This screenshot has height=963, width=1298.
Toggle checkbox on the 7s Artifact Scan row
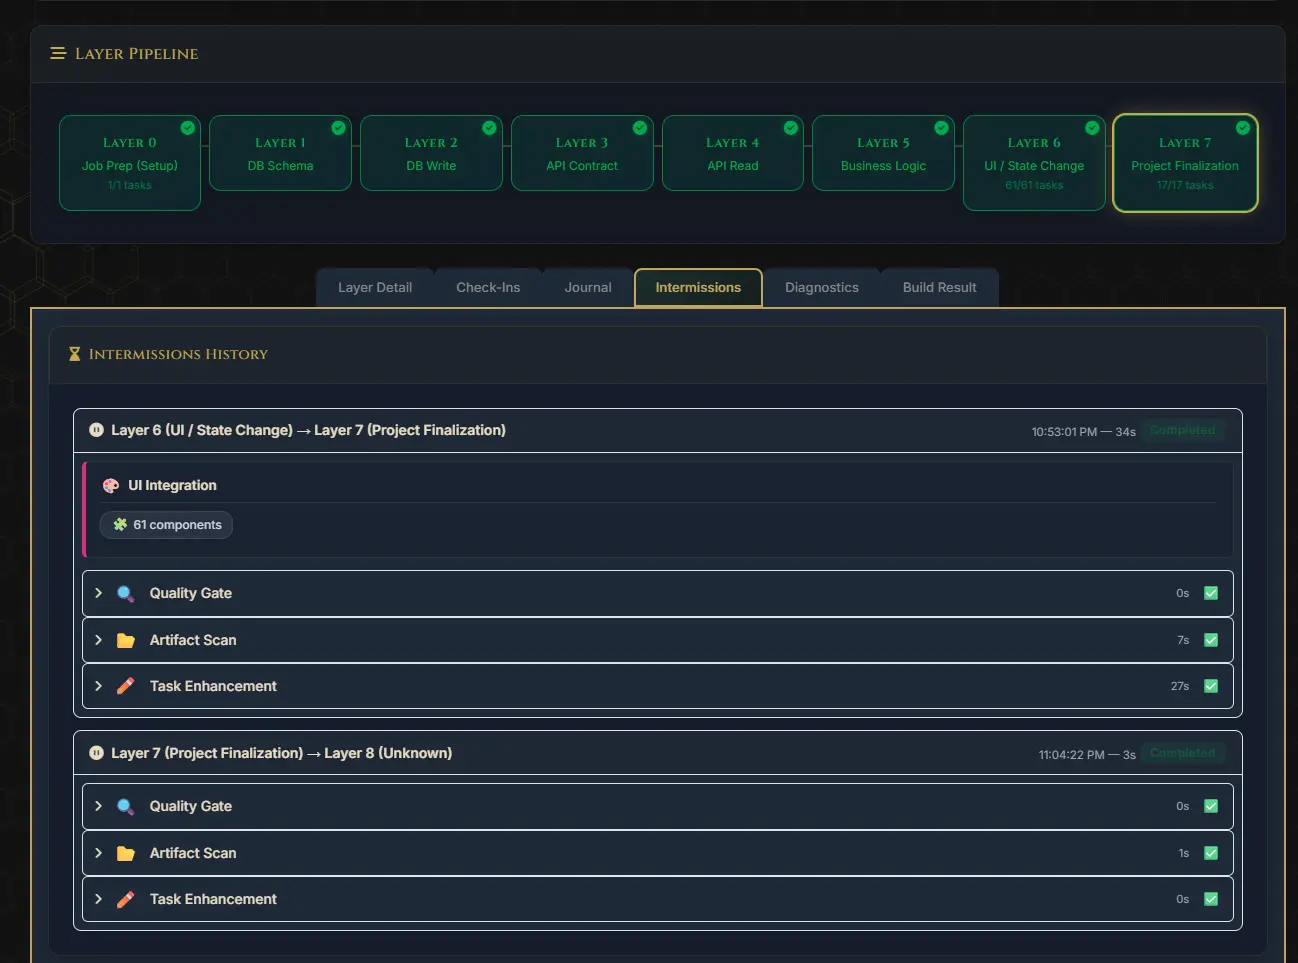pos(1211,640)
